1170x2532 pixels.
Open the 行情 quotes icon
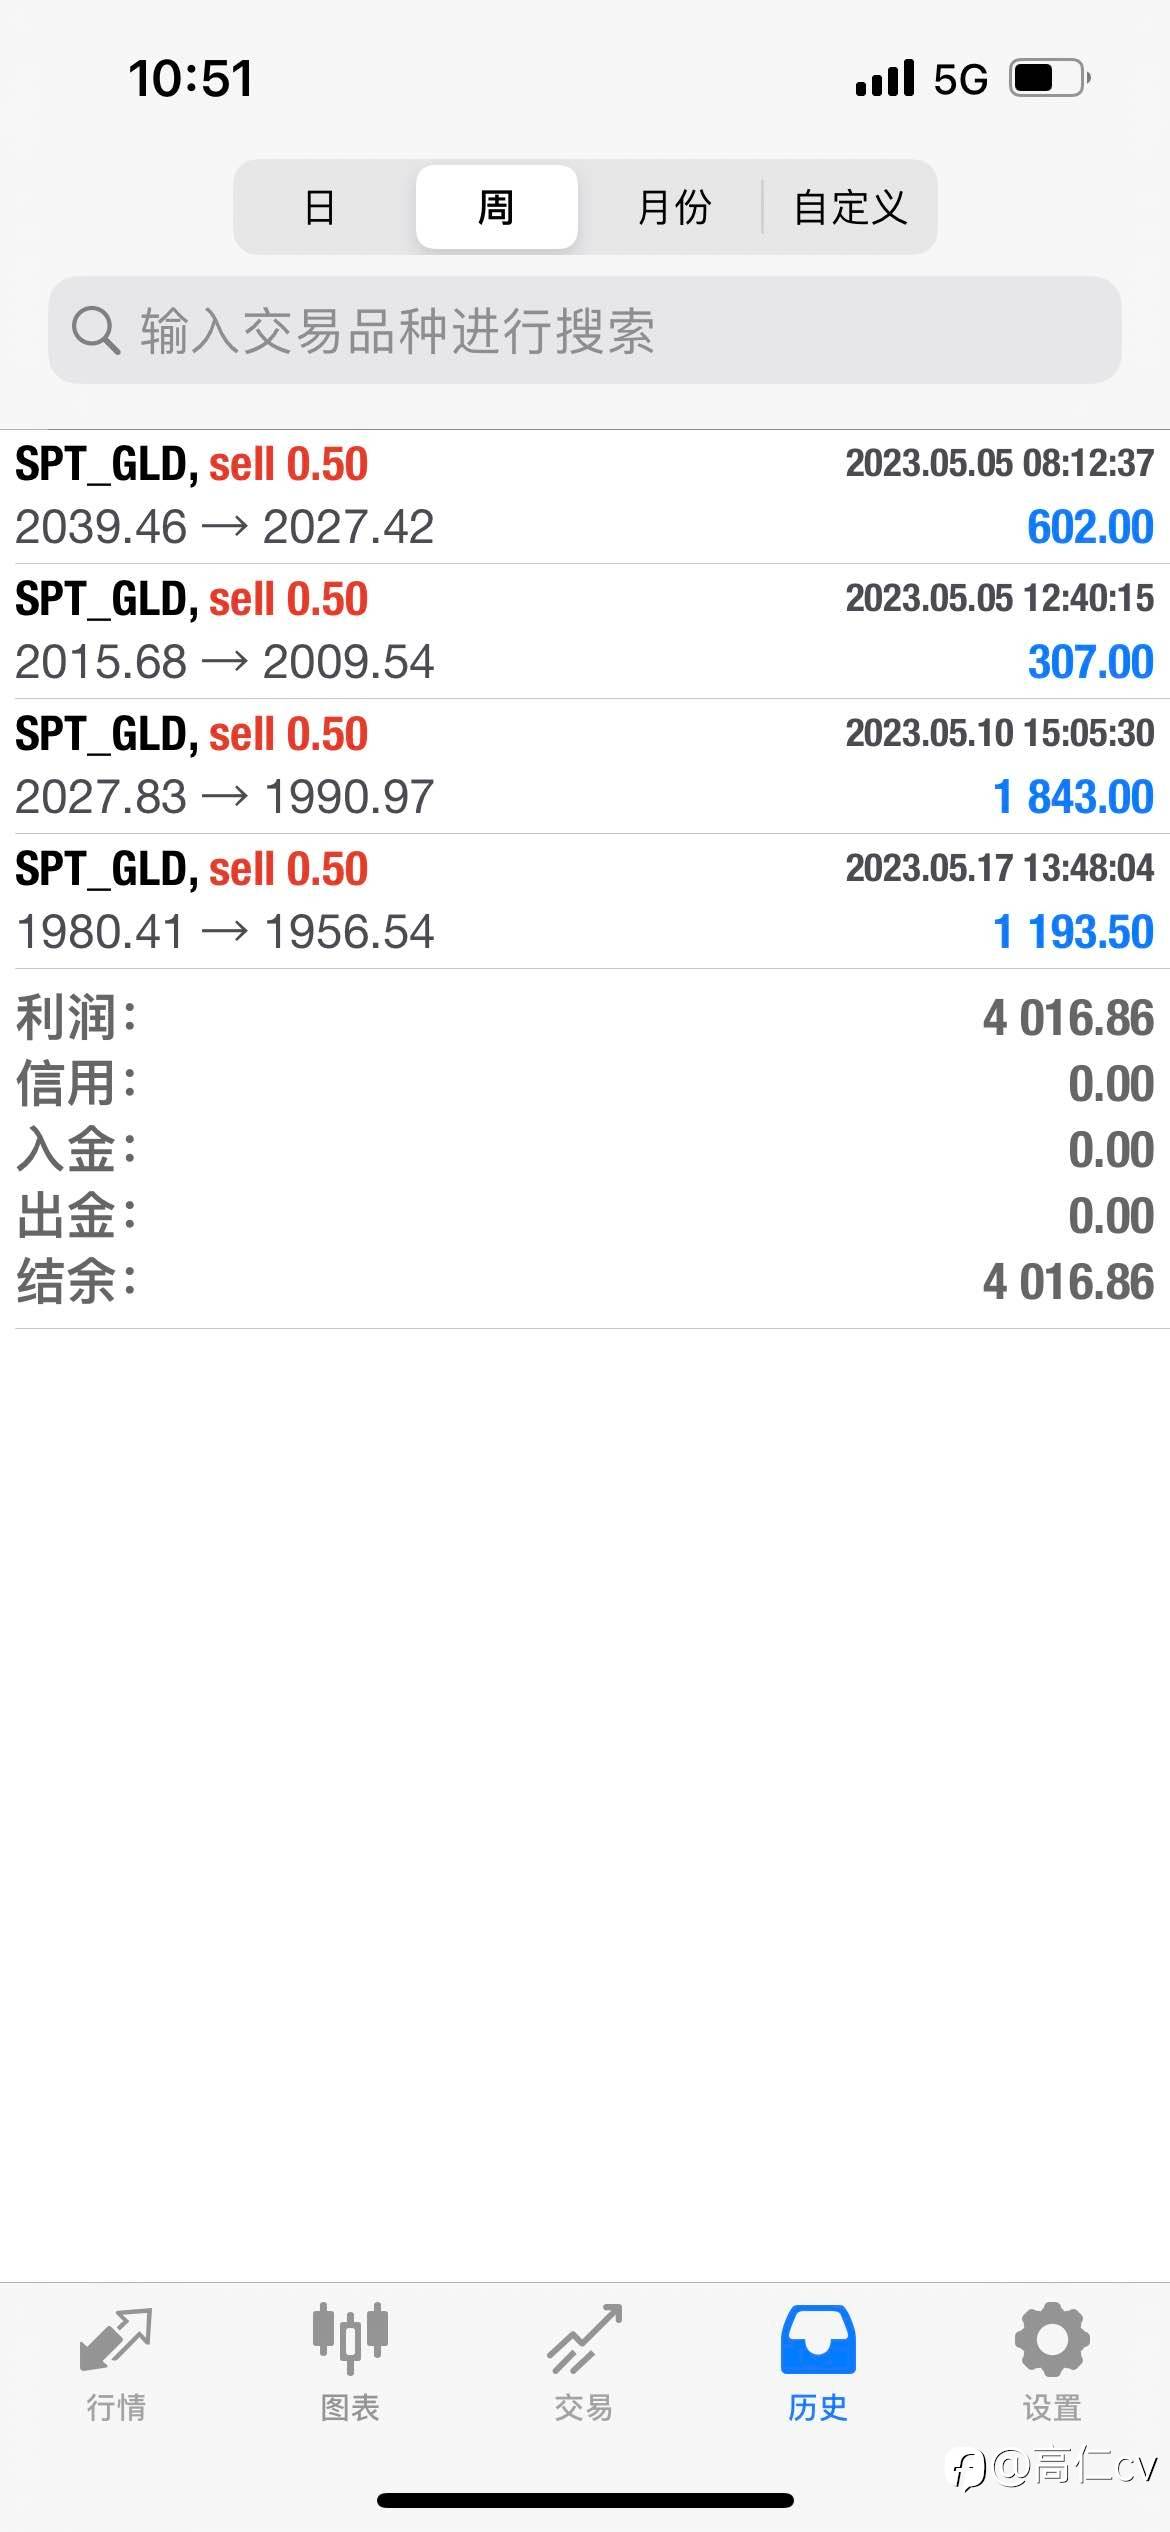click(x=116, y=2340)
